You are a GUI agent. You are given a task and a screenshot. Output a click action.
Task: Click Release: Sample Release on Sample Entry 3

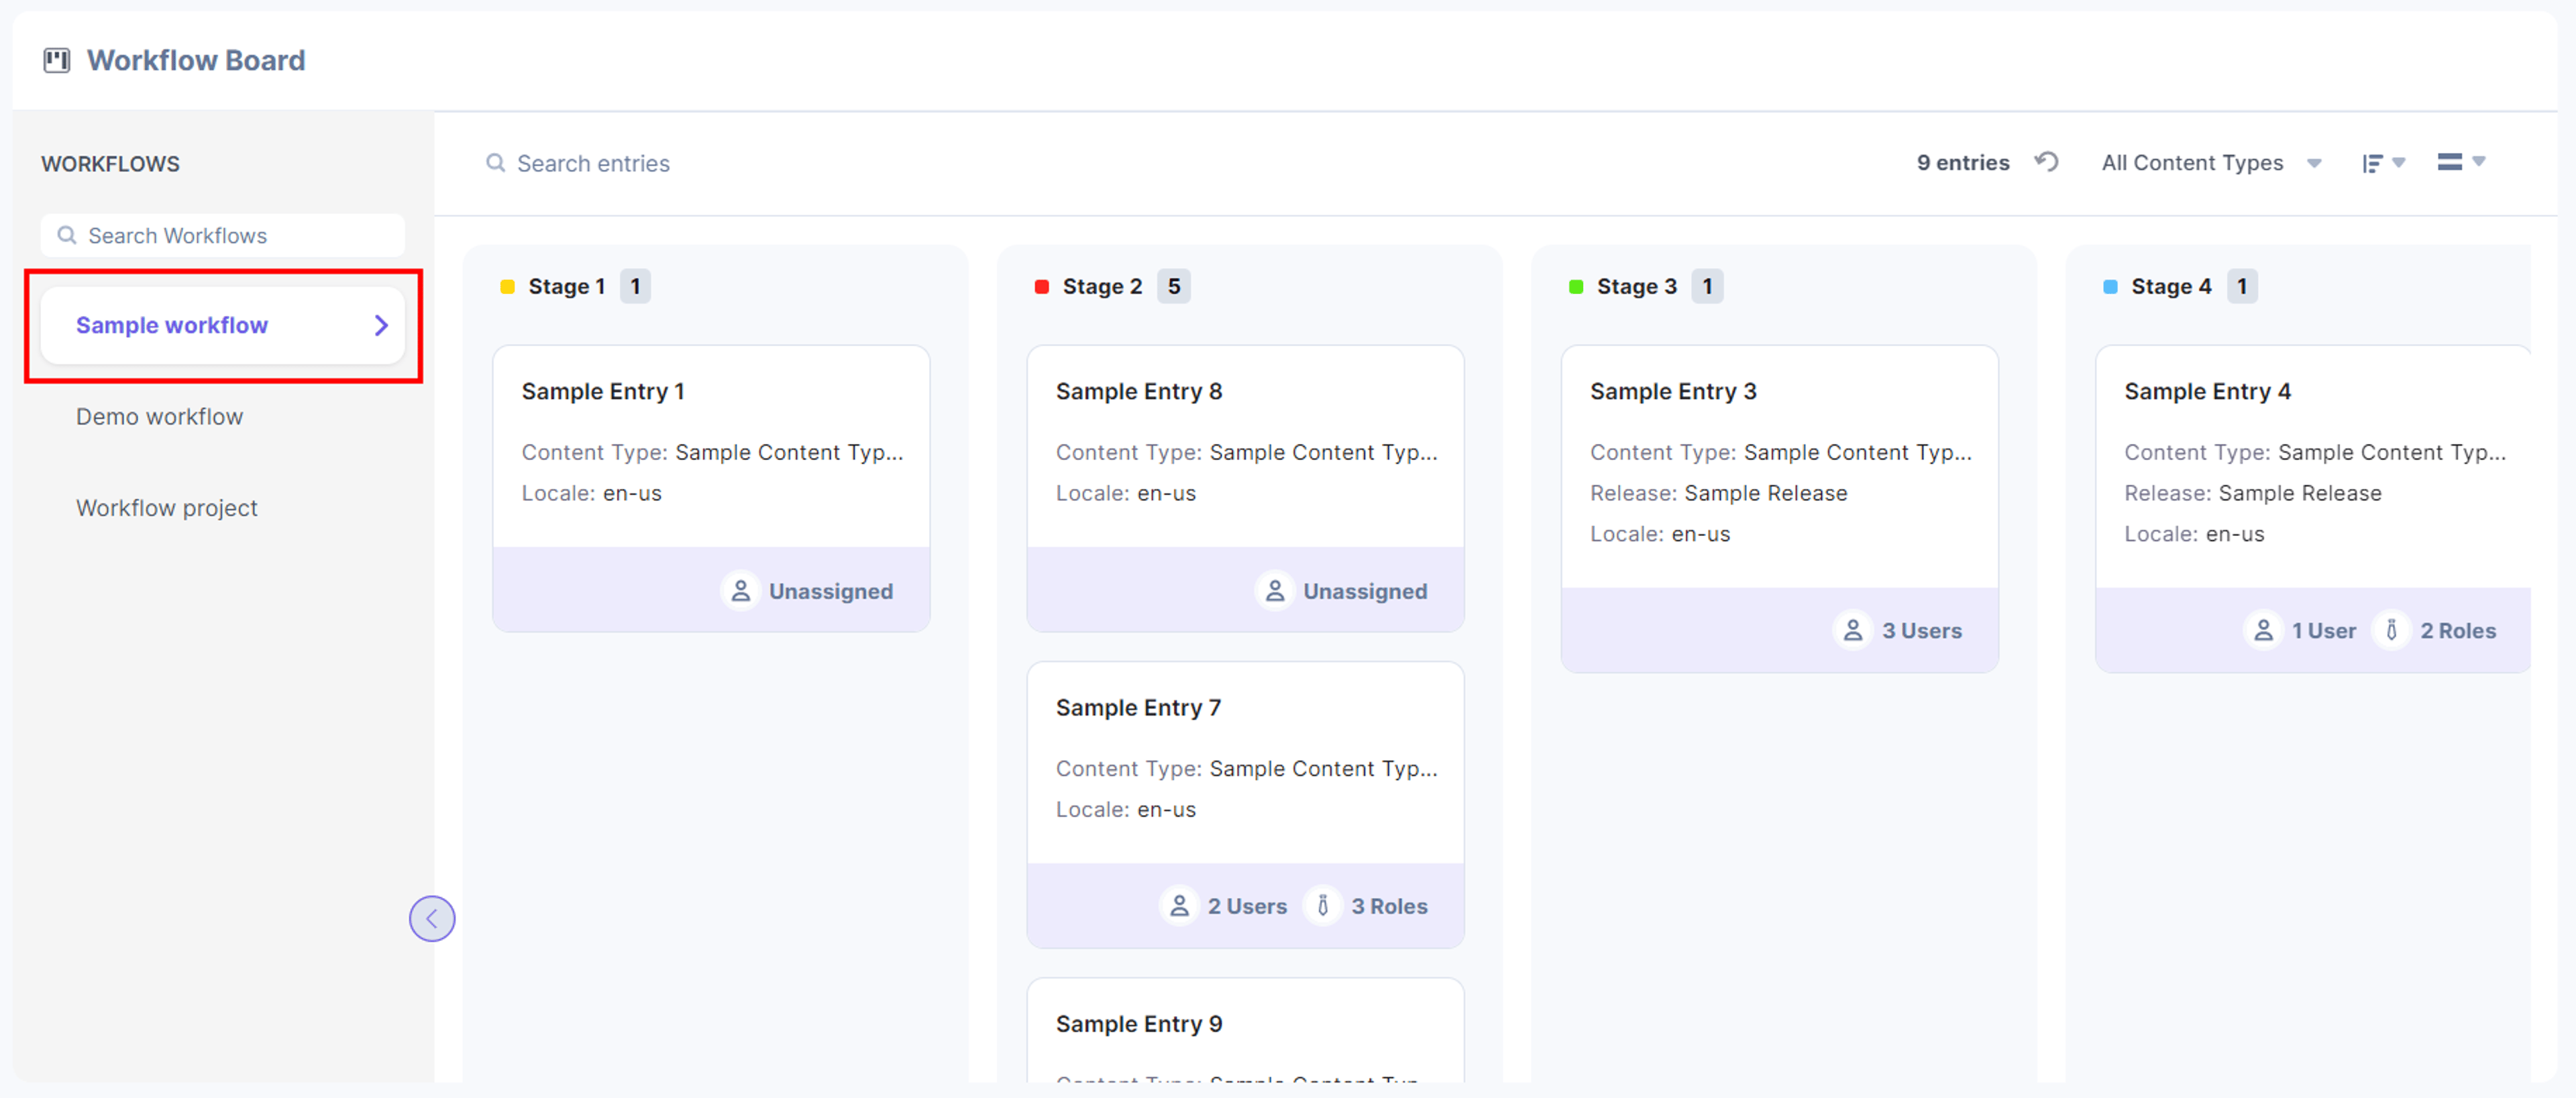(x=1718, y=493)
